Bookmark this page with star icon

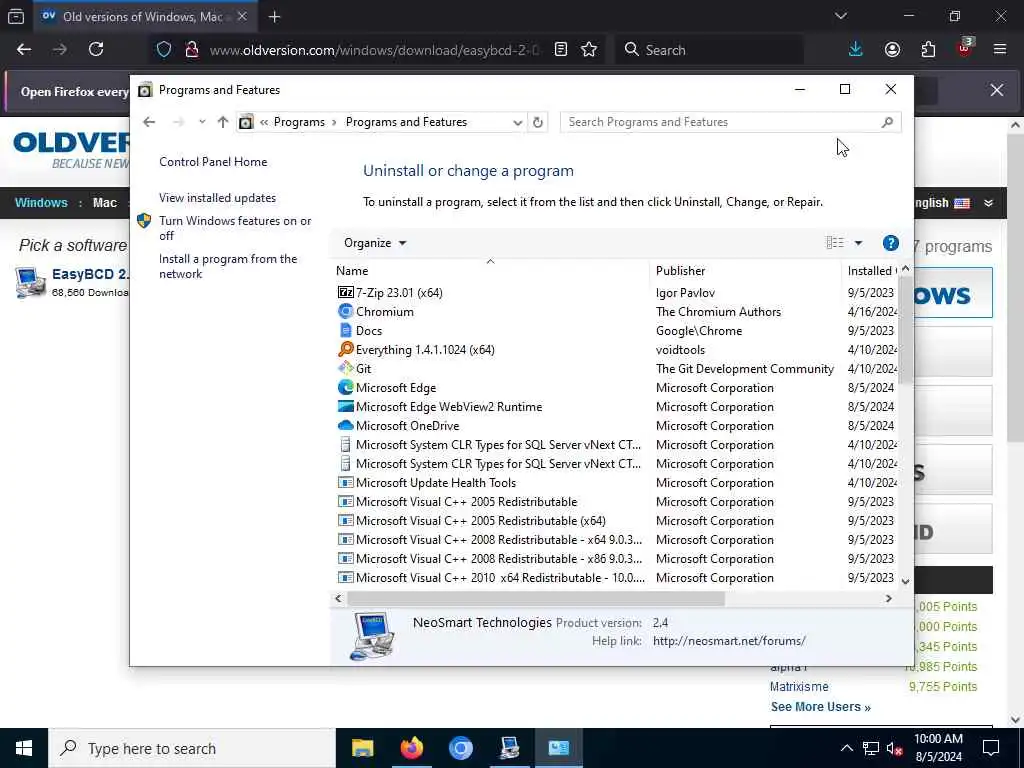pyautogui.click(x=589, y=50)
